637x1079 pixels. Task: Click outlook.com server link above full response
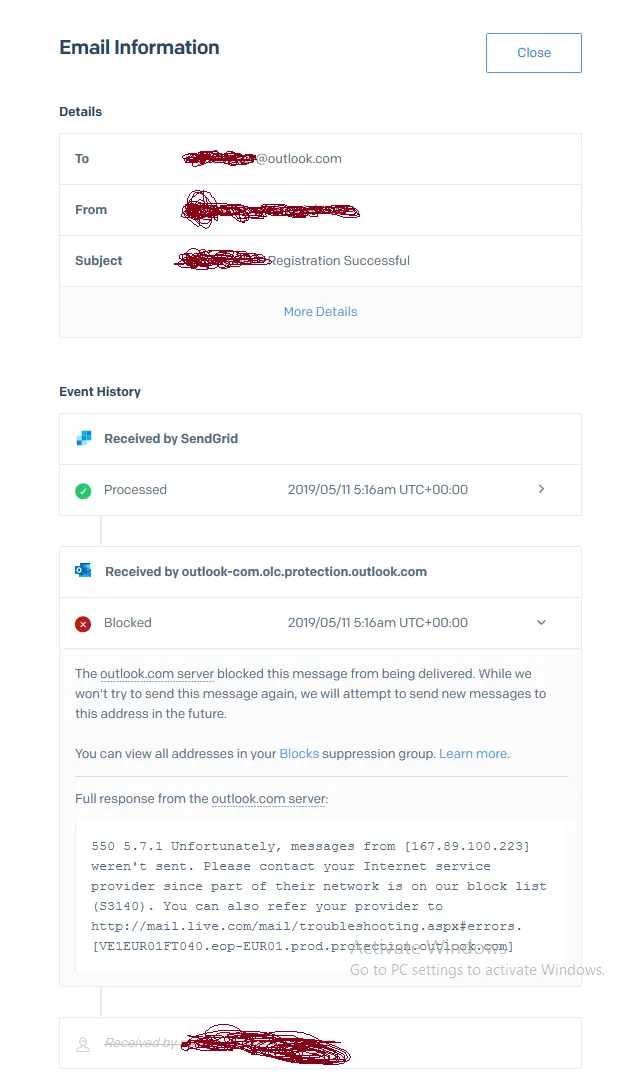268,799
